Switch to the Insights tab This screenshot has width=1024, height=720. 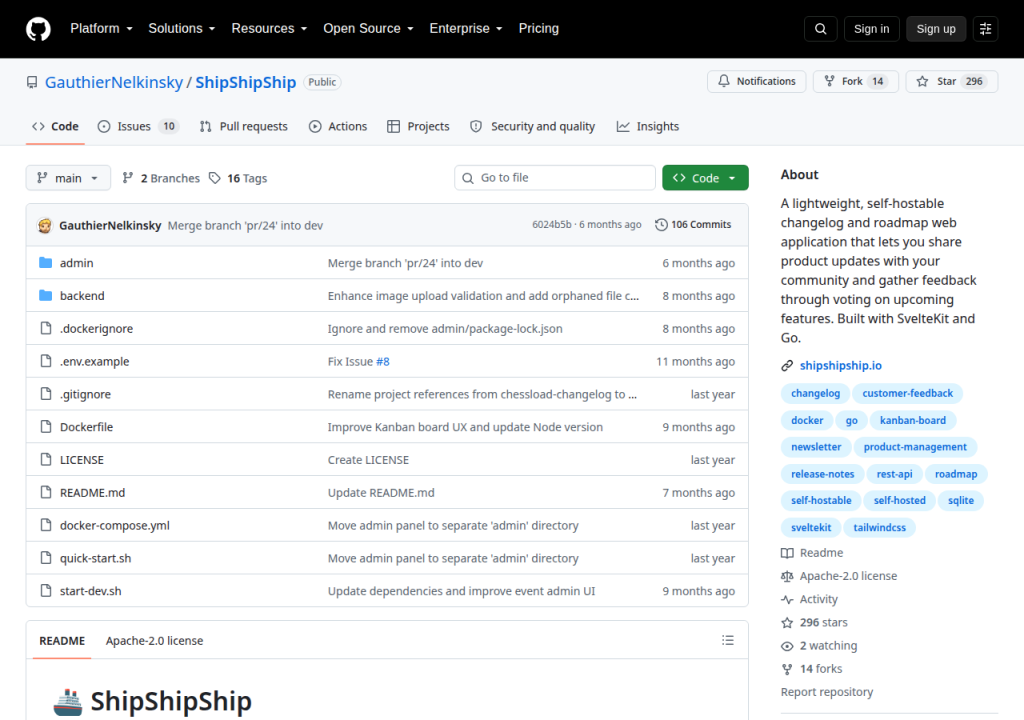pyautogui.click(x=648, y=126)
